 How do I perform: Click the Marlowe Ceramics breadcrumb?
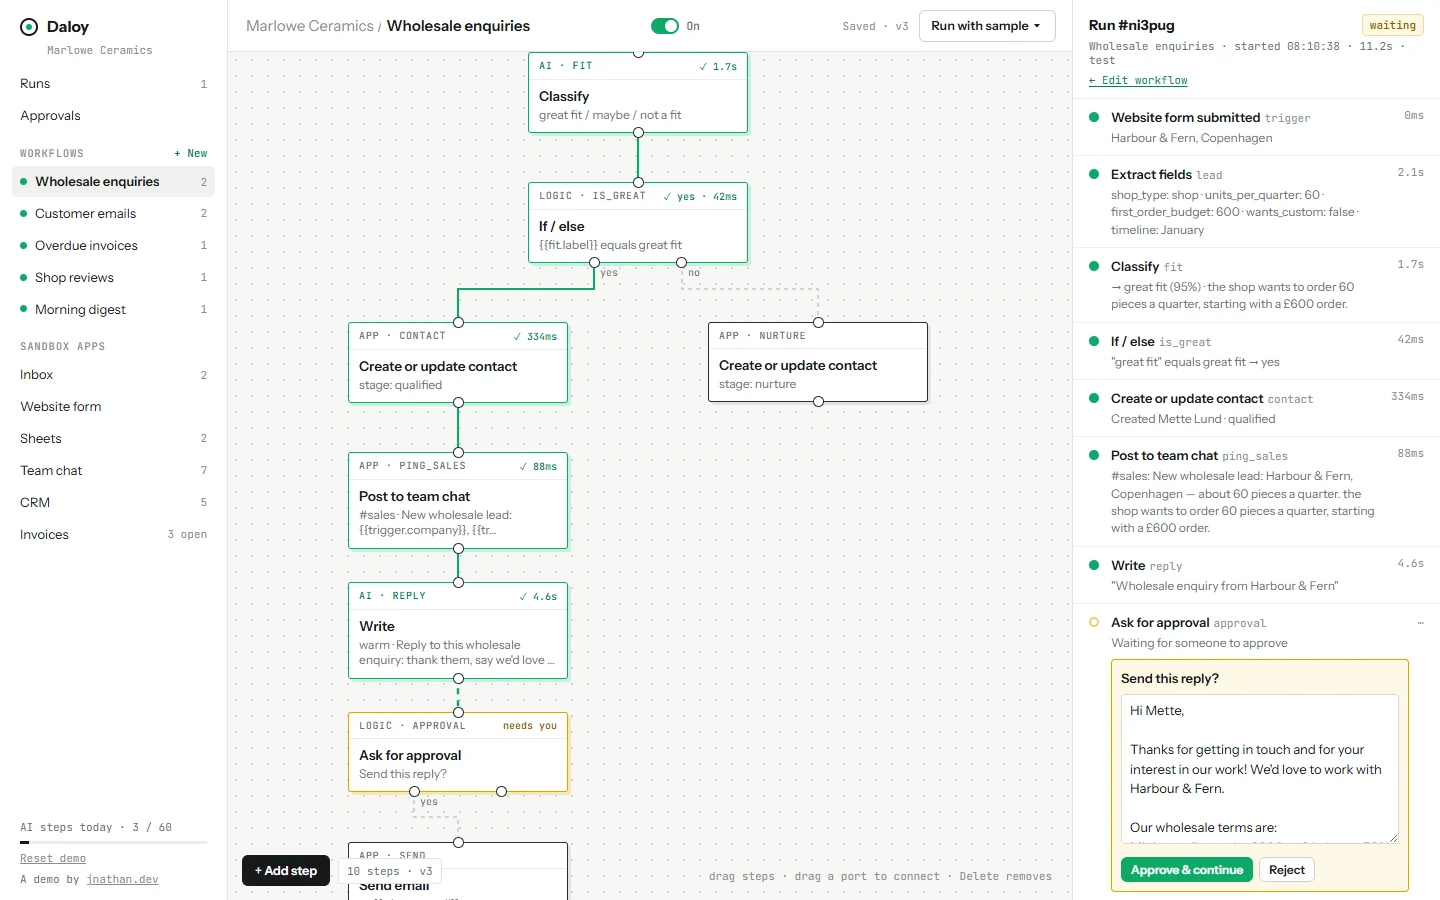point(309,26)
